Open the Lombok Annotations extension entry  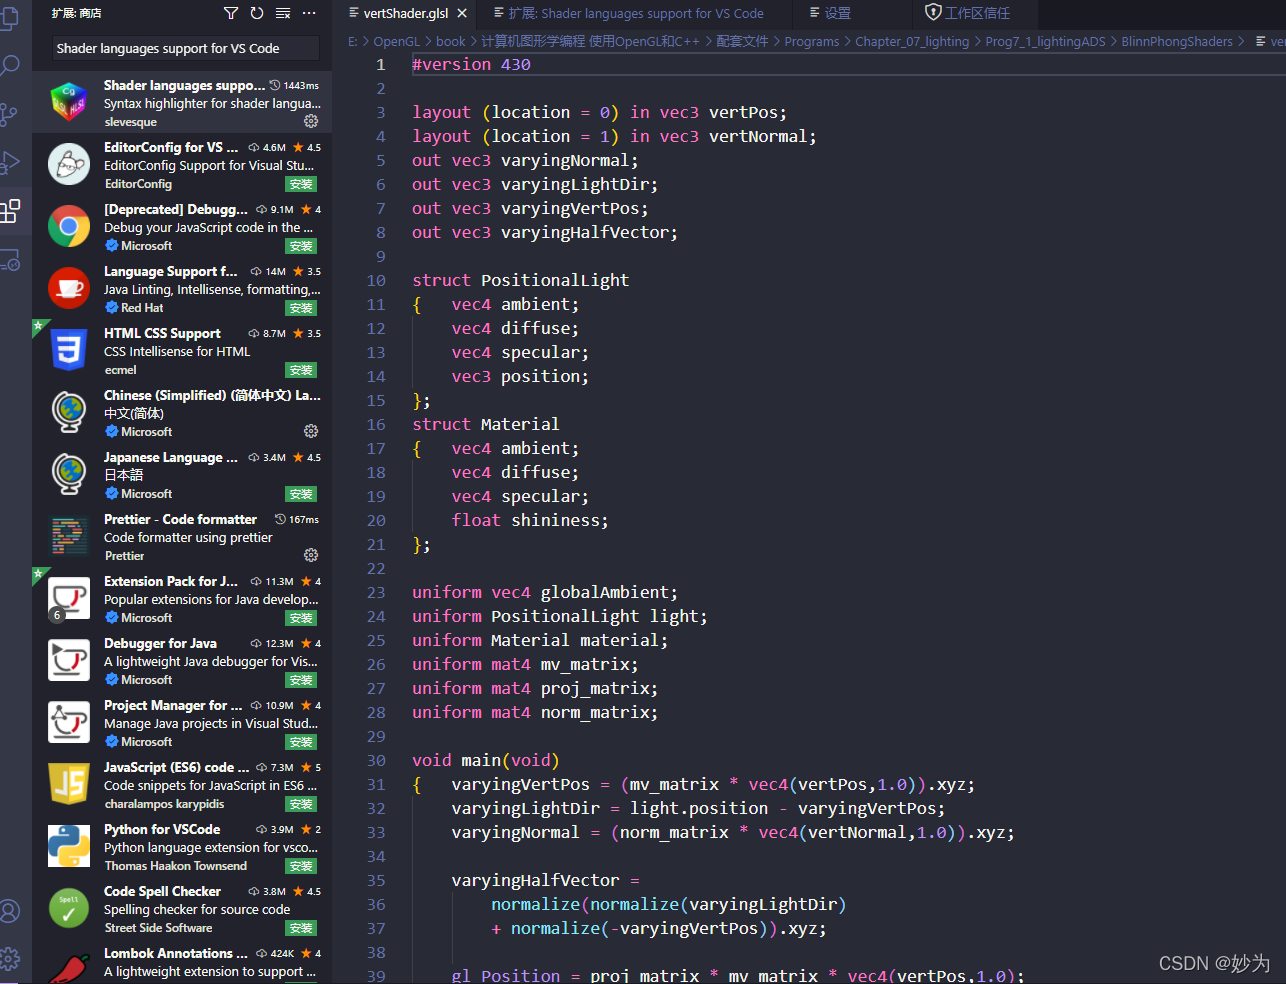tap(182, 964)
